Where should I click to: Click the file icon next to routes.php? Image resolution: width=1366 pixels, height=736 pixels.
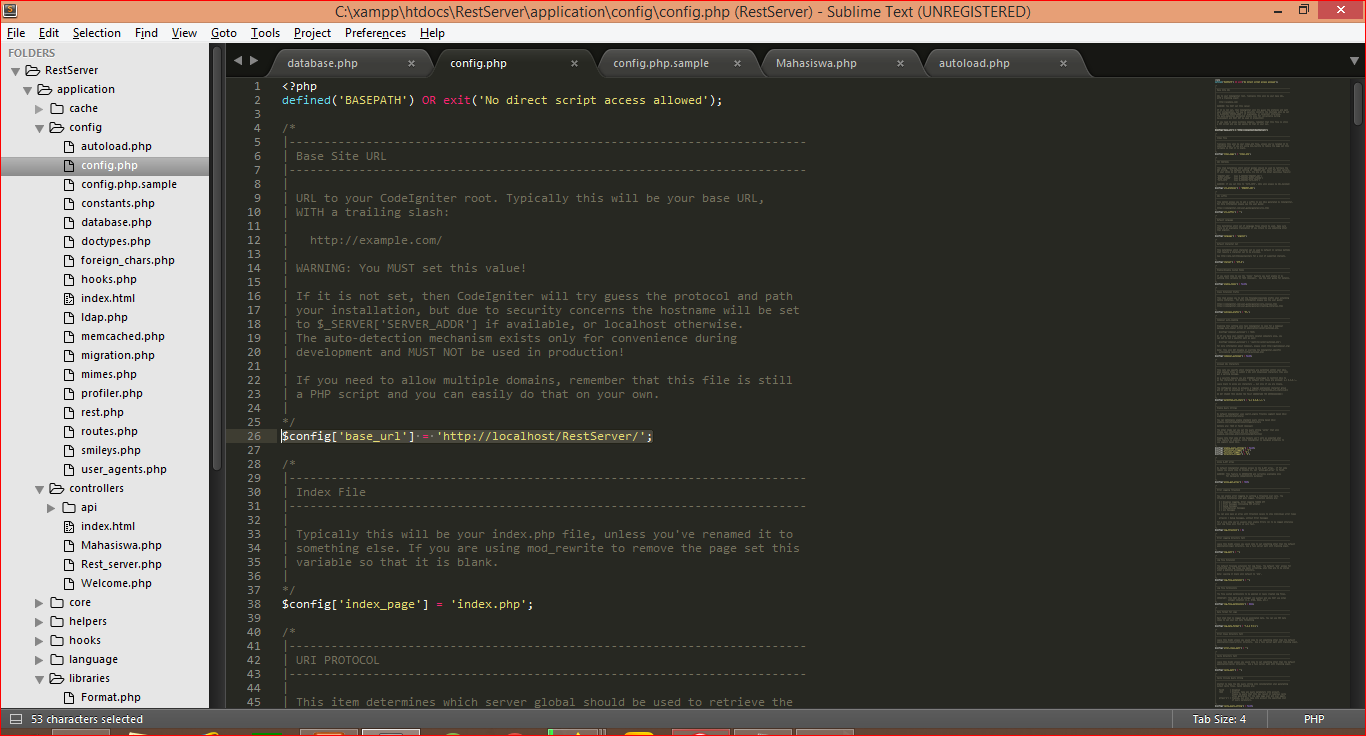[69, 432]
